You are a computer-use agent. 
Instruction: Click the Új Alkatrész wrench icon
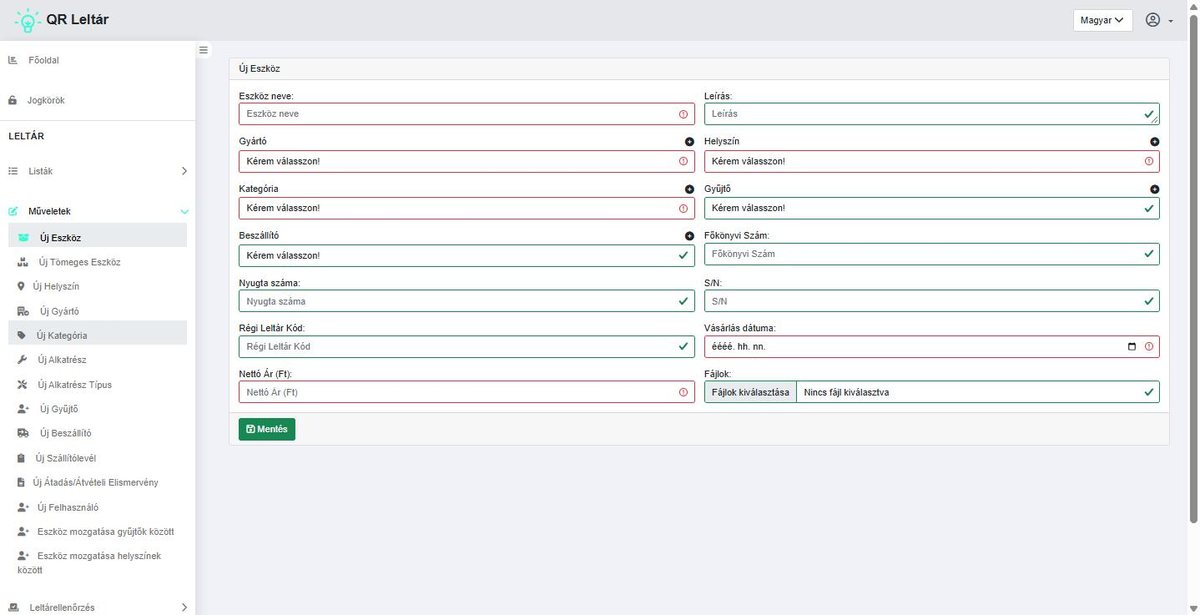pos(22,360)
